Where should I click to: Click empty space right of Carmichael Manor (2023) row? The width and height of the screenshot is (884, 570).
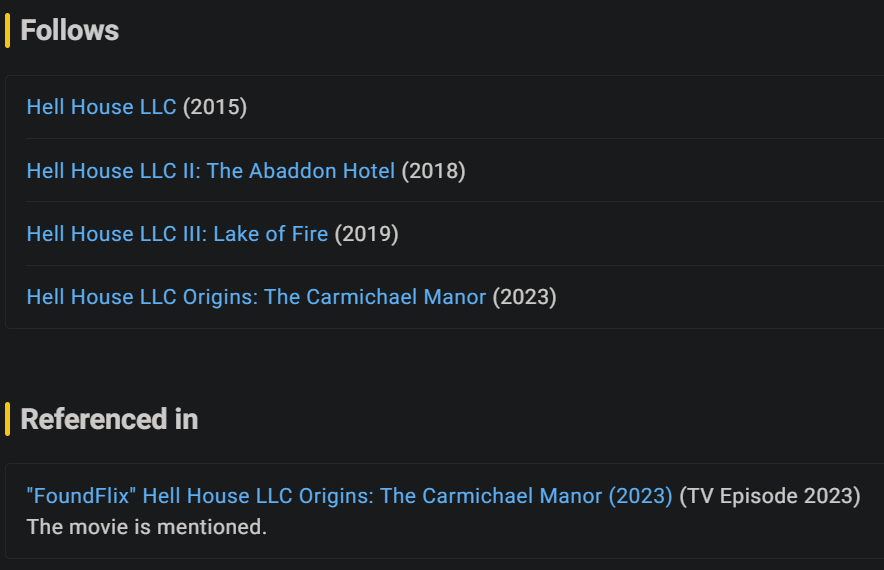pyautogui.click(x=720, y=297)
